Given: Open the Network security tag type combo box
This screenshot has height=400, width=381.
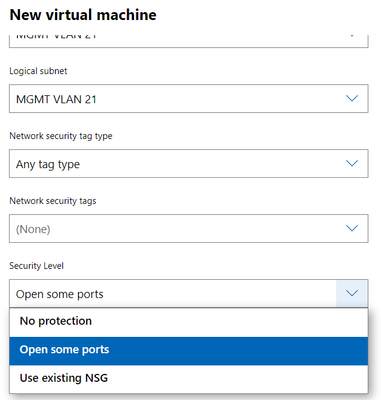Looking at the screenshot, I should [189, 164].
